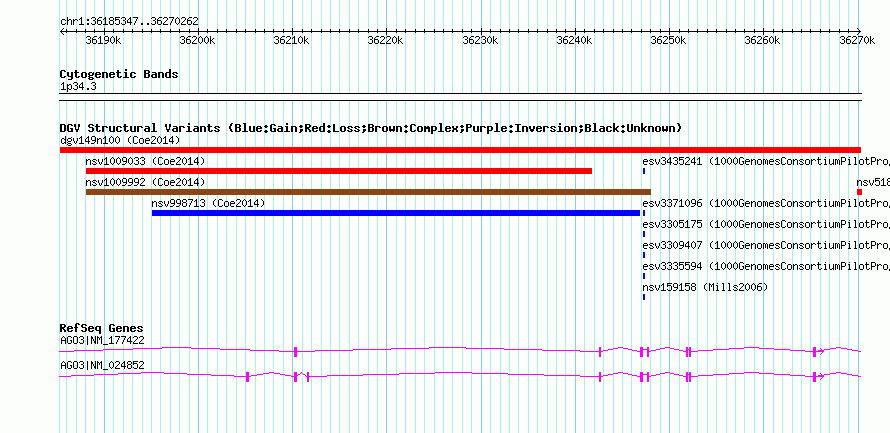Open the nsv998713 (Coe2014) label

click(208, 203)
